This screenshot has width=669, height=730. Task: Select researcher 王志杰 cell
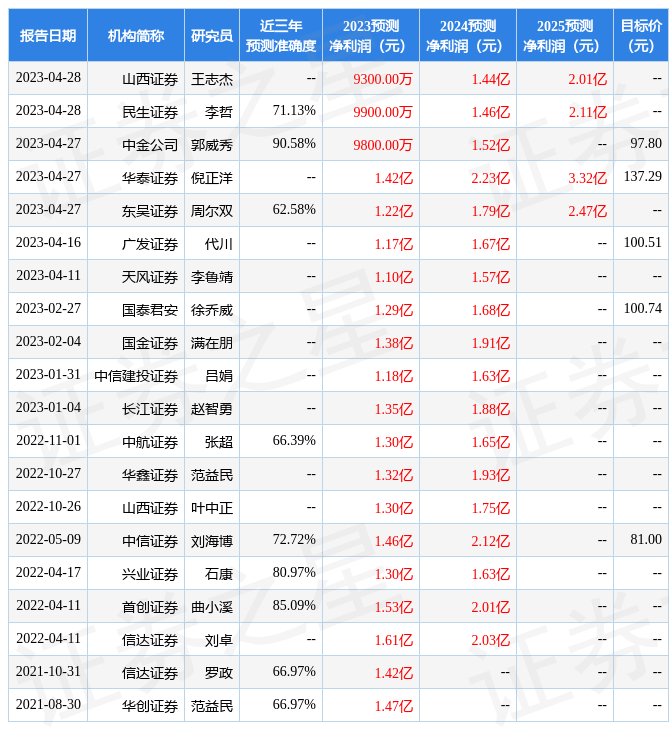tap(212, 79)
